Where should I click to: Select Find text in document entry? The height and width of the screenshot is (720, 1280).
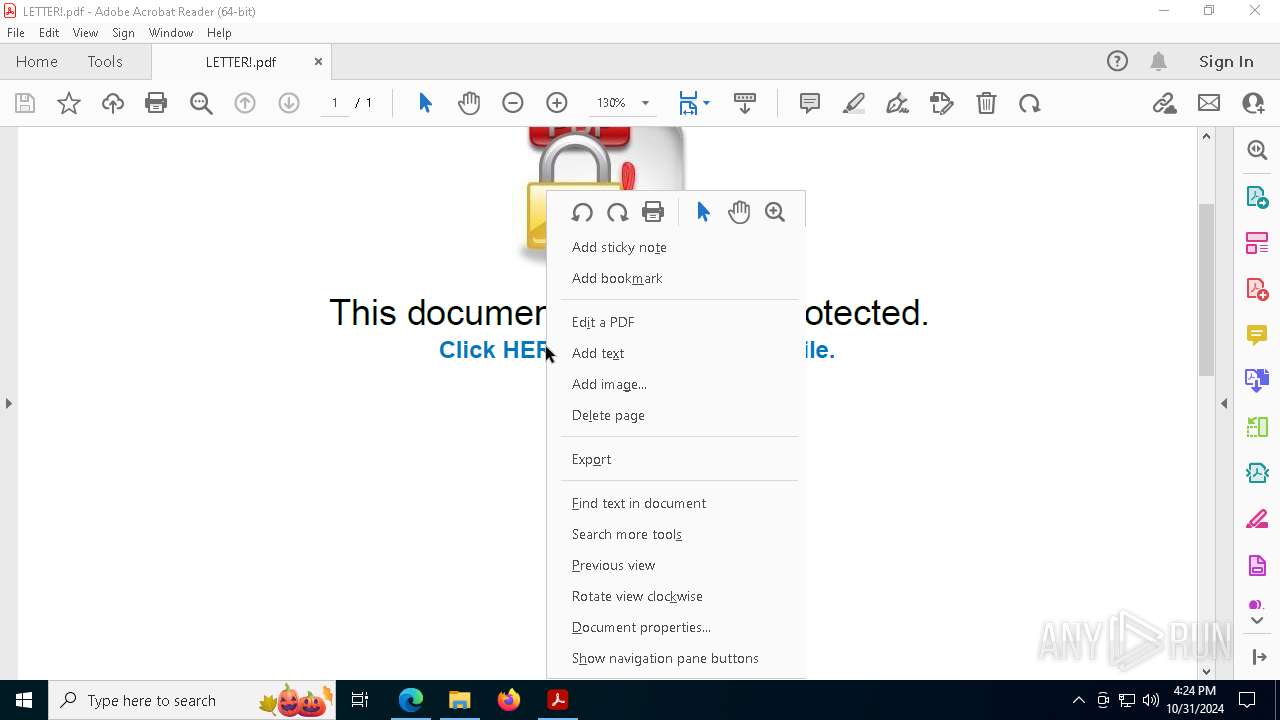coord(676,503)
